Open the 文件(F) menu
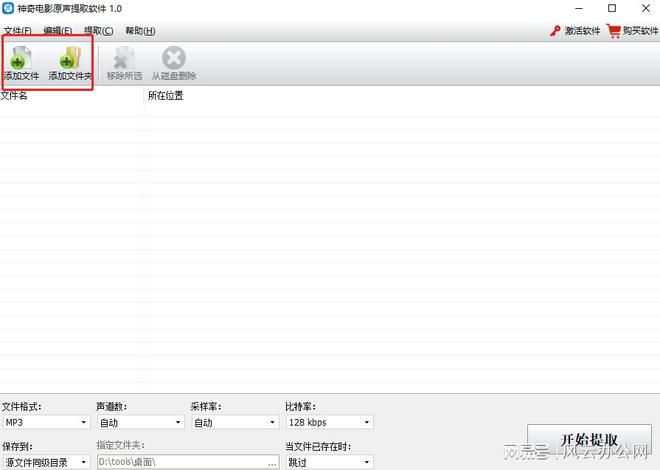Image resolution: width=660 pixels, height=470 pixels. 18,31
